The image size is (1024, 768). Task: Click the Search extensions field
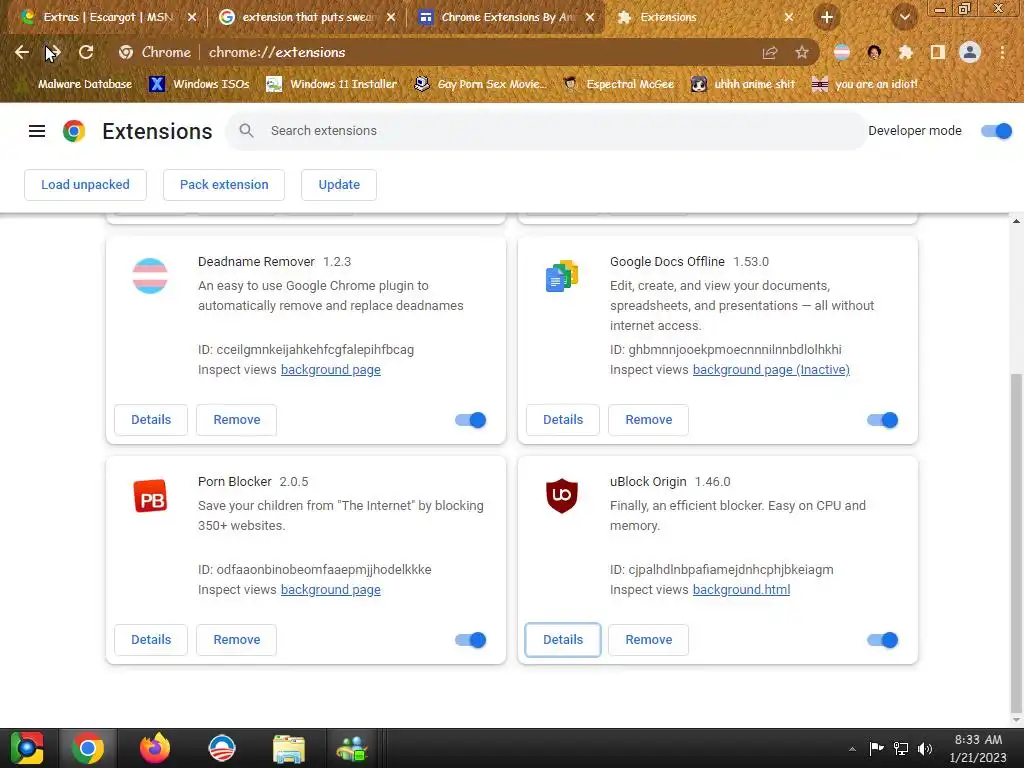546,131
